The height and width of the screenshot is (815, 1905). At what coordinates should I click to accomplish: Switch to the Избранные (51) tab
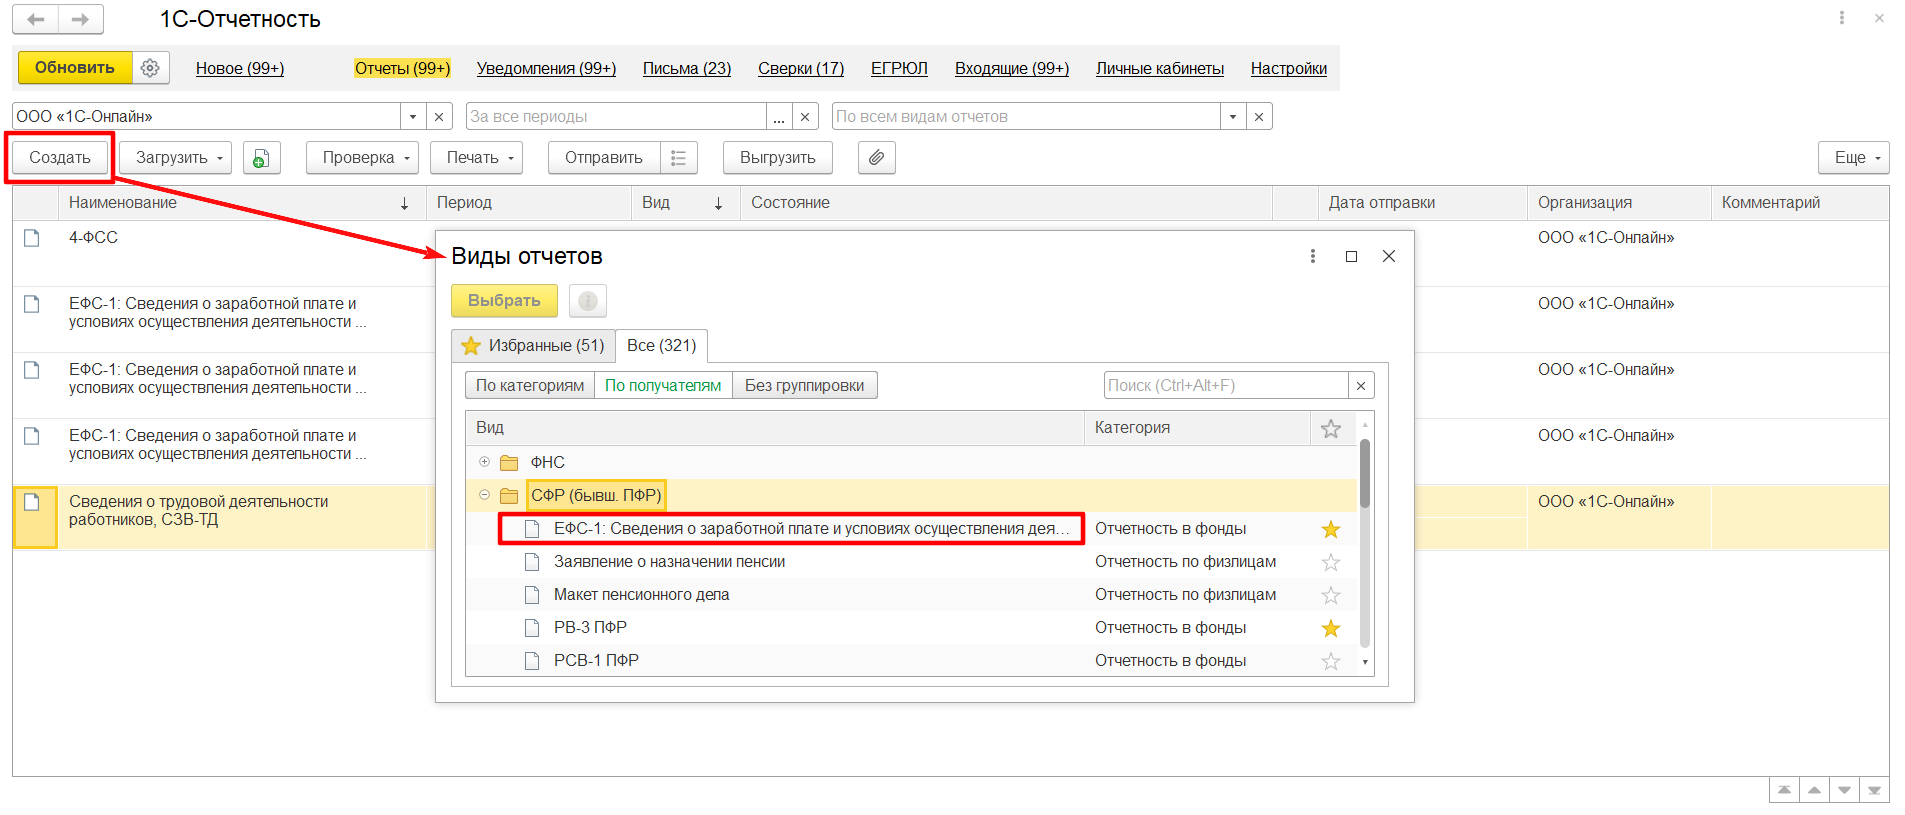pos(533,346)
